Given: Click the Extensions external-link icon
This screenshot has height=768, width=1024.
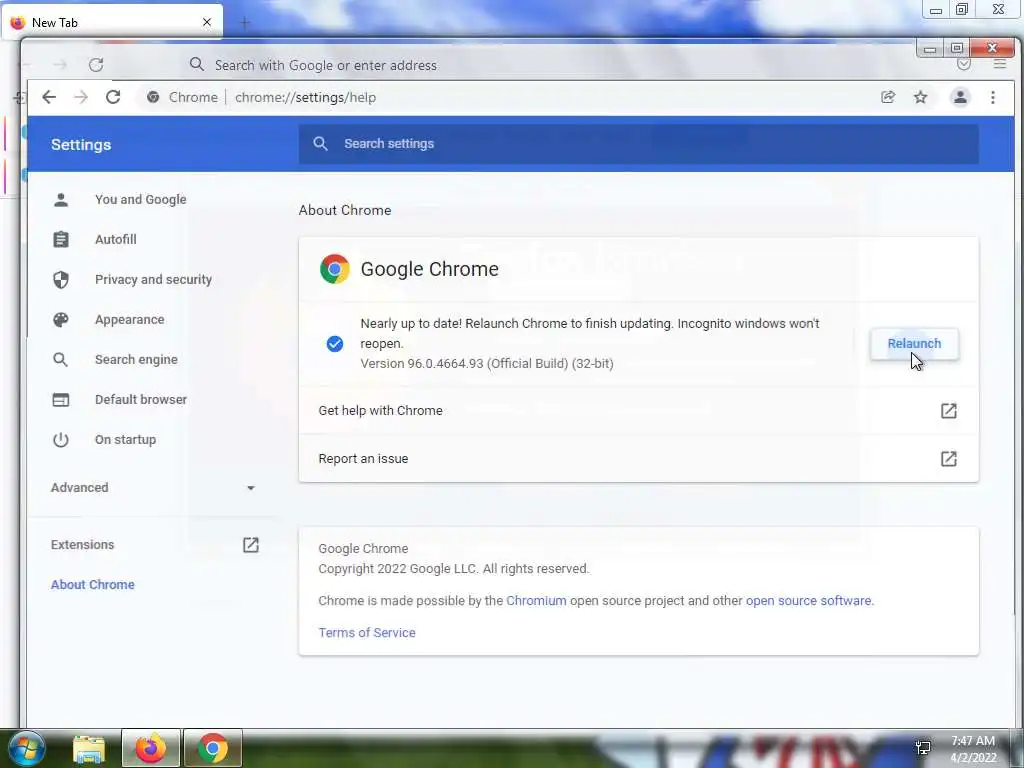Looking at the screenshot, I should [x=251, y=545].
